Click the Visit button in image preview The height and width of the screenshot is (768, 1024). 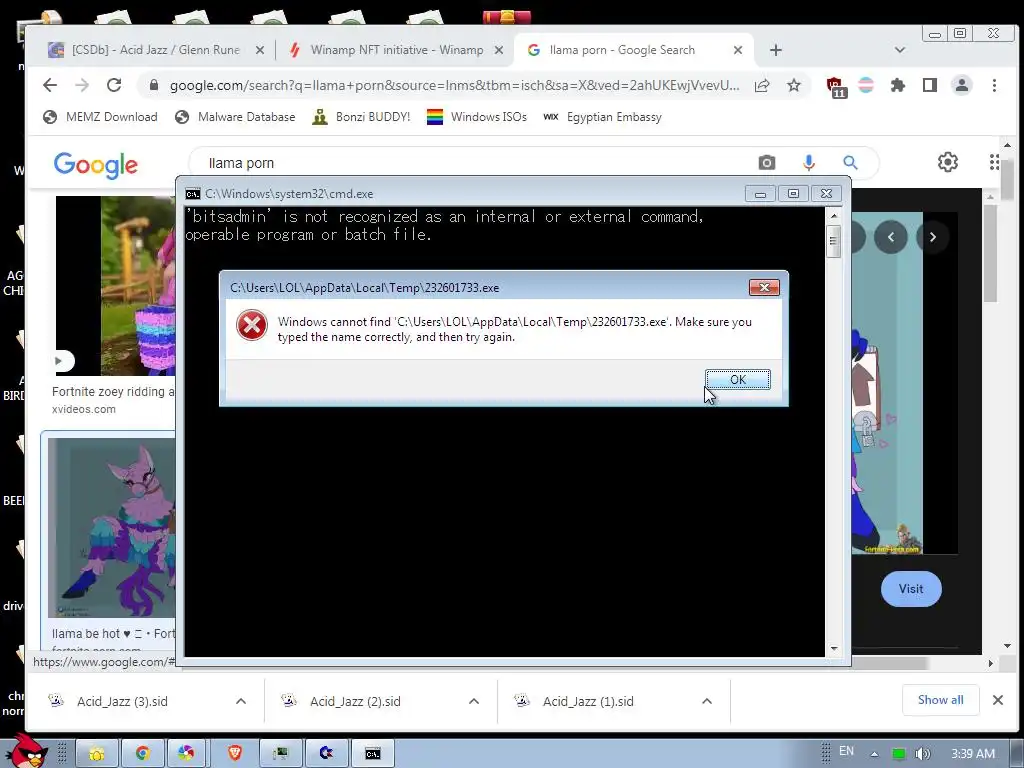click(911, 589)
